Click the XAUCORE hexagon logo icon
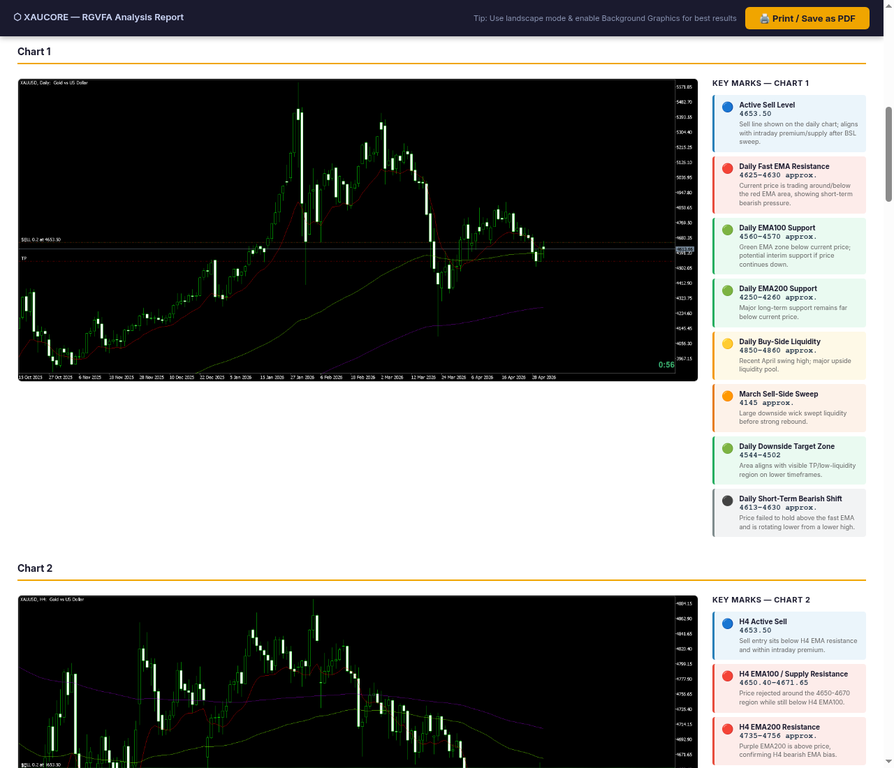 tap(17, 17)
